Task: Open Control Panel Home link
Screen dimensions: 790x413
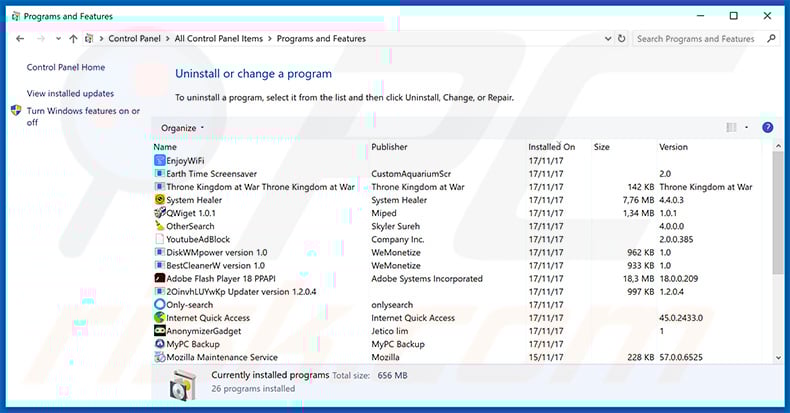Action: 66,67
